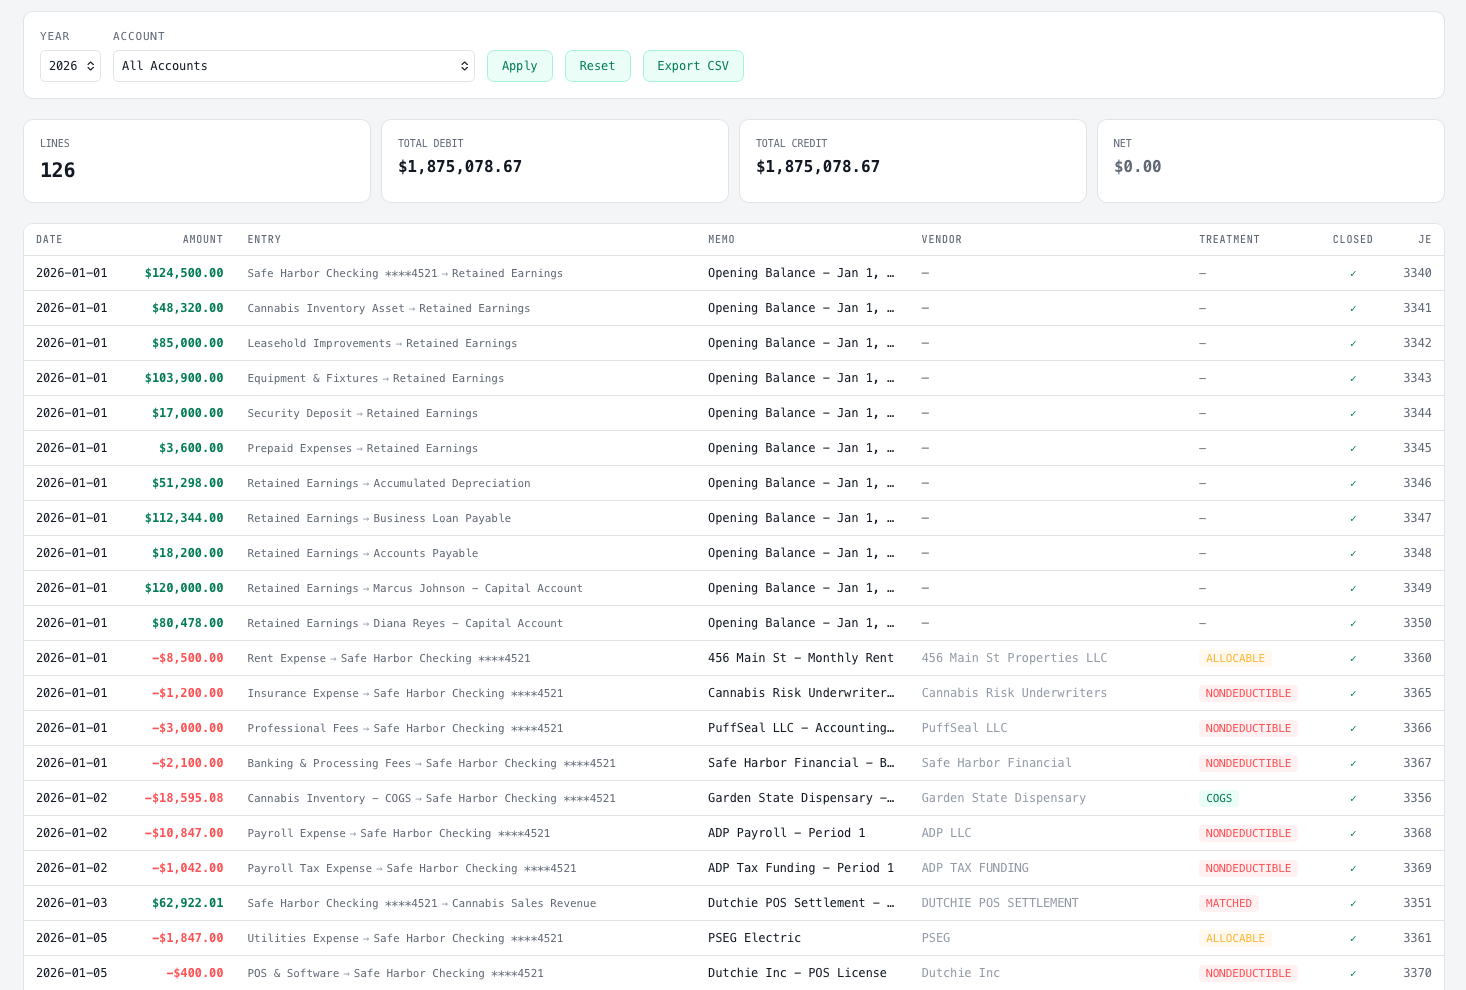Click the Memo column header
The height and width of the screenshot is (990, 1466).
coord(721,240)
